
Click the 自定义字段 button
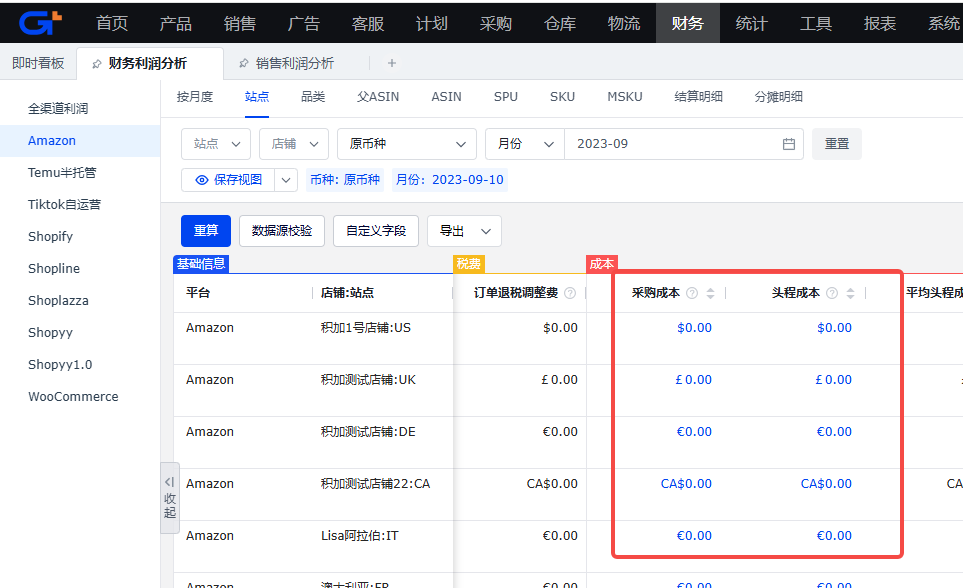tap(376, 231)
